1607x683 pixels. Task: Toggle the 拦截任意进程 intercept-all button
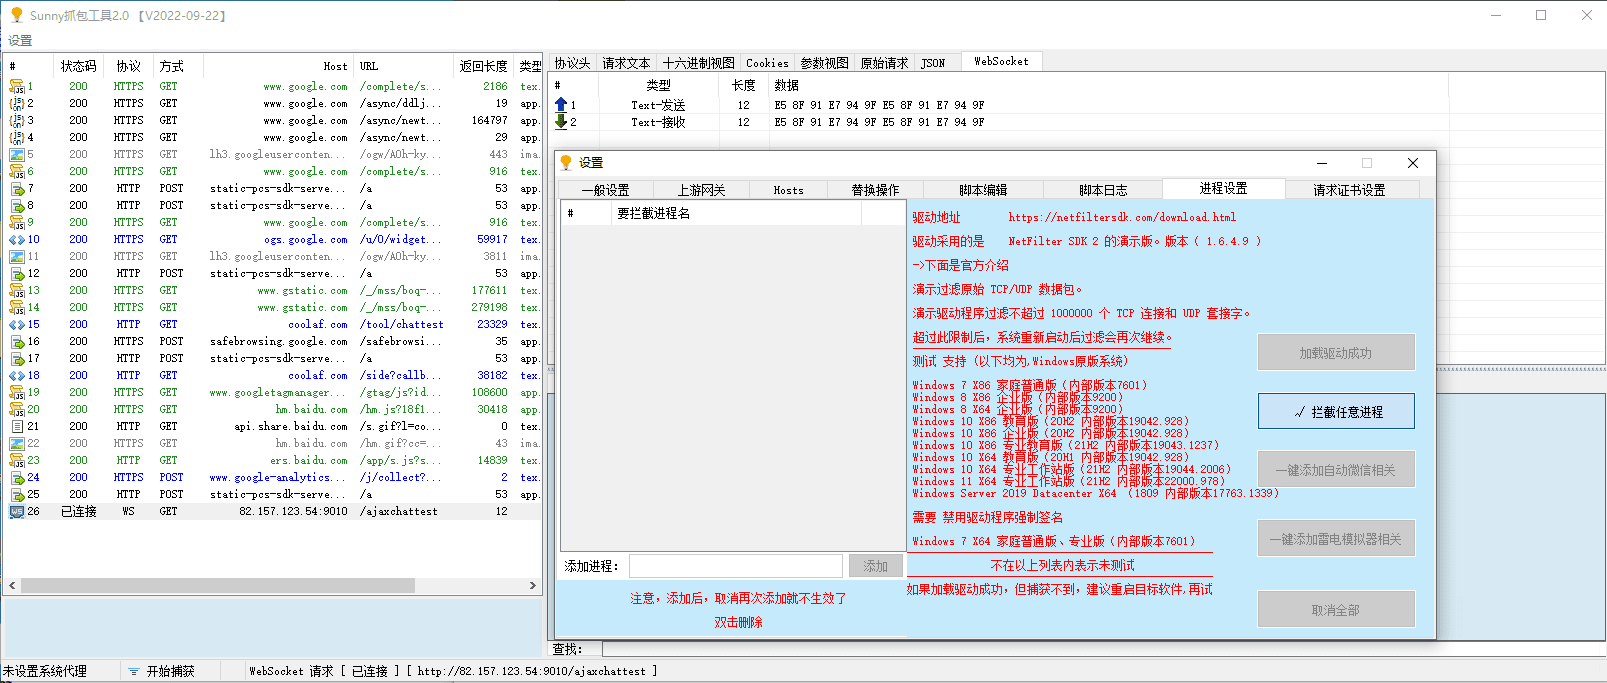(1336, 412)
